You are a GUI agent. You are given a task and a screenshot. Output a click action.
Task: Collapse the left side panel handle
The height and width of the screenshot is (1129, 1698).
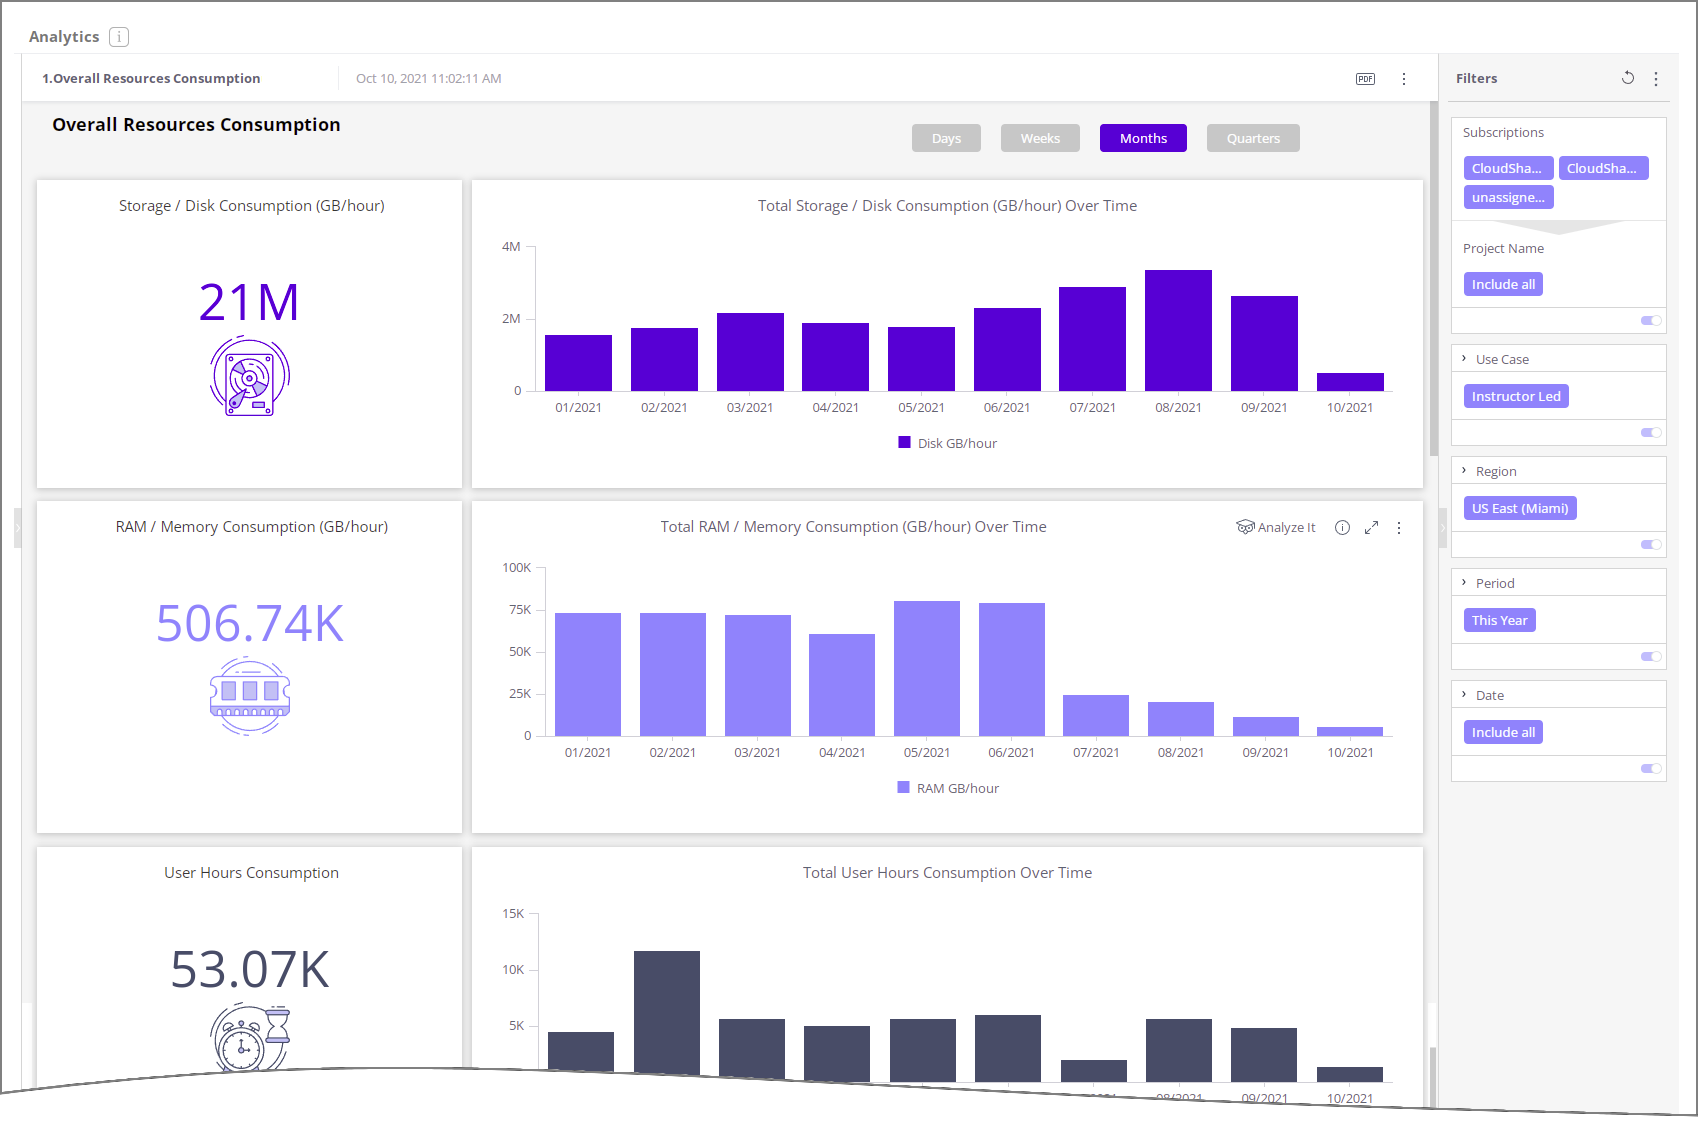[17, 528]
